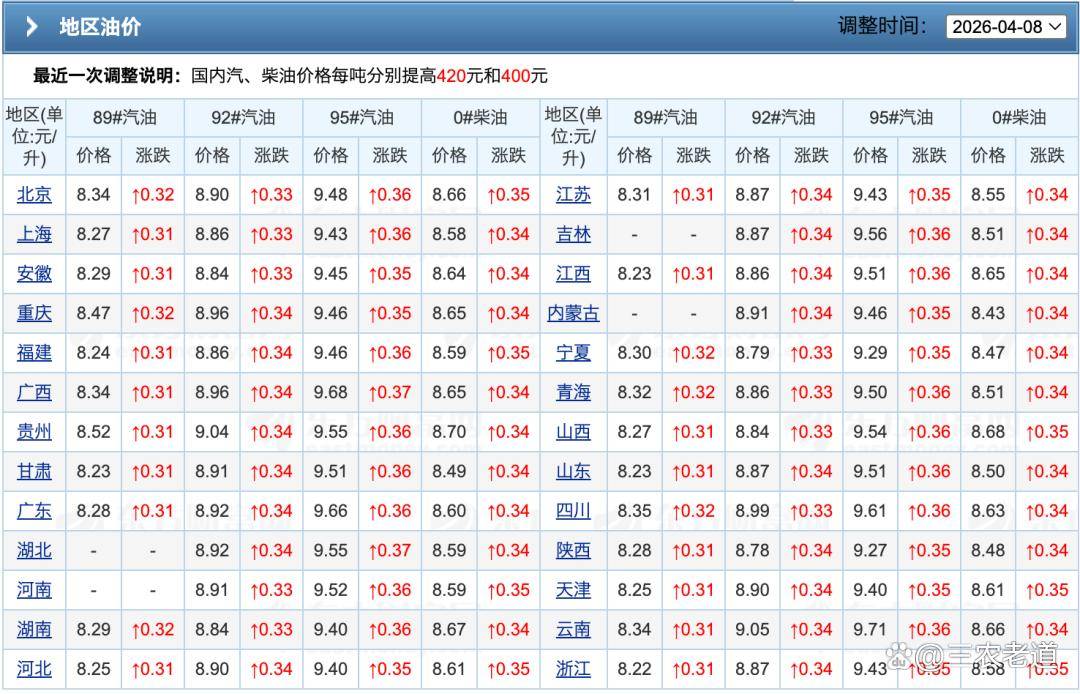Click 北京 89# price 8.34
Viewport: 1080px width, 694px height.
point(94,195)
